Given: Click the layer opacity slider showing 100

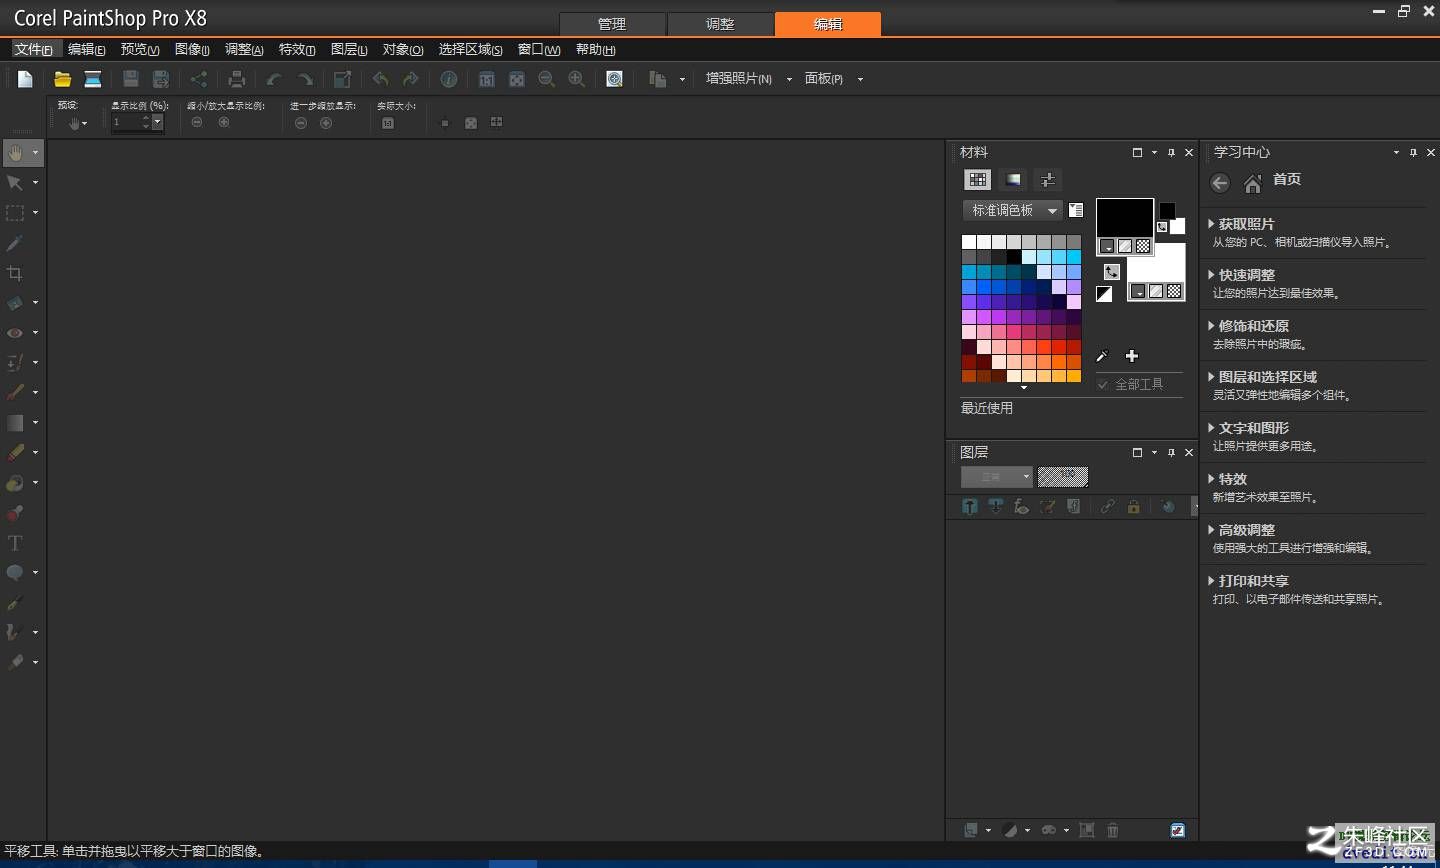Looking at the screenshot, I should click(1062, 477).
